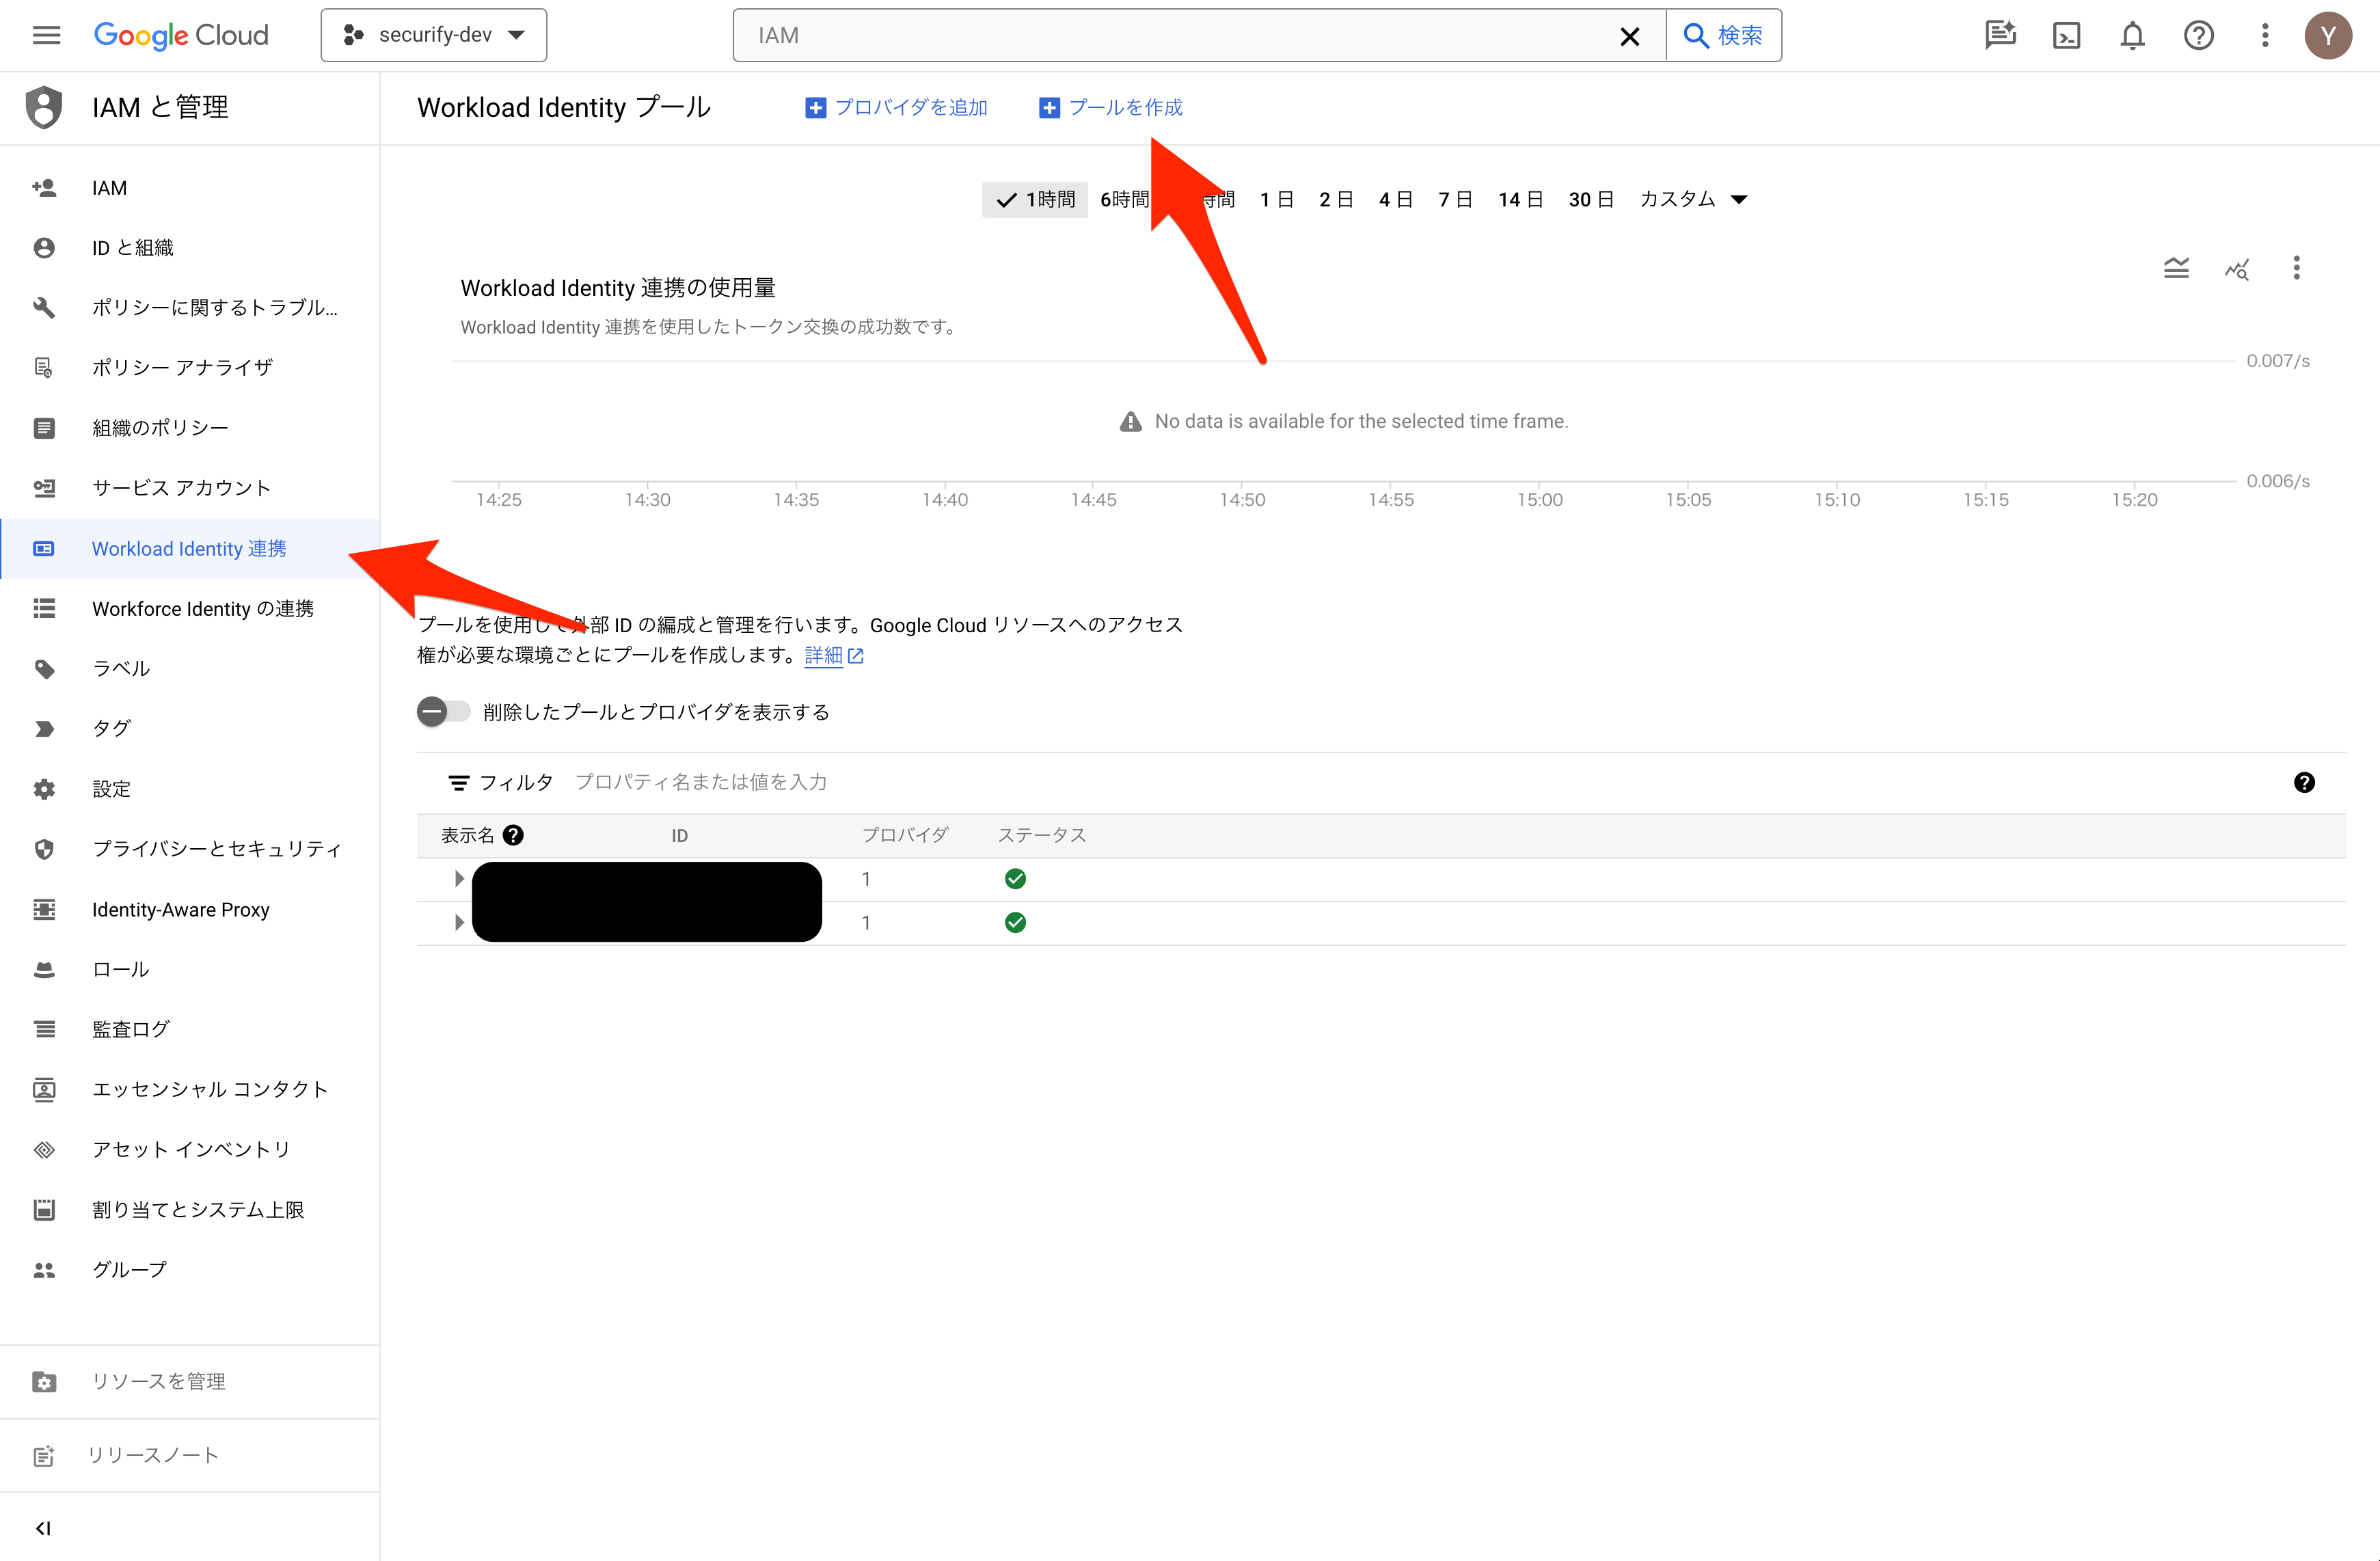2380x1561 pixels.
Task: Click プロバイダを追加 button
Action: coord(896,107)
